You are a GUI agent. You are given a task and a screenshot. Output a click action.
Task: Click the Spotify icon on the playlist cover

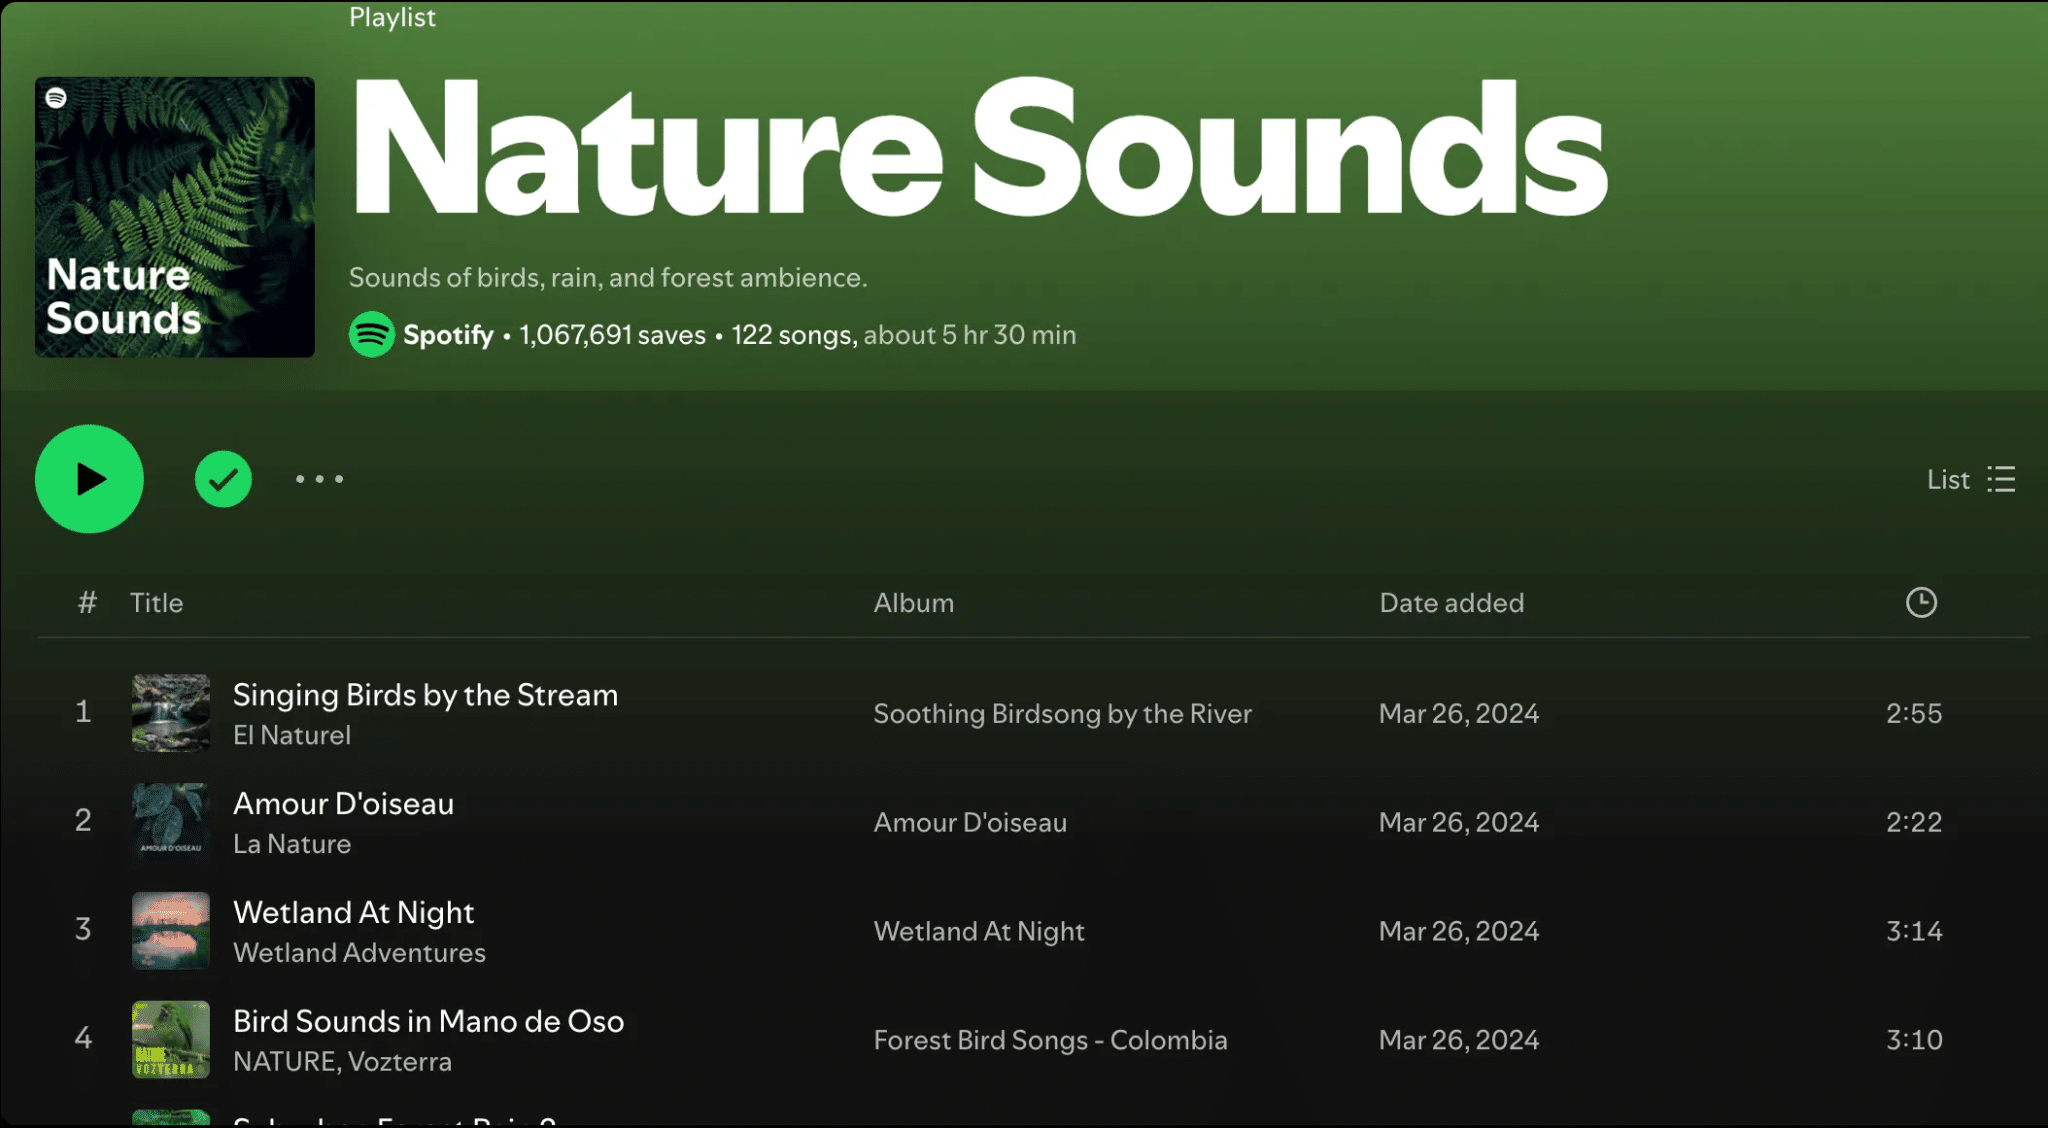[57, 99]
